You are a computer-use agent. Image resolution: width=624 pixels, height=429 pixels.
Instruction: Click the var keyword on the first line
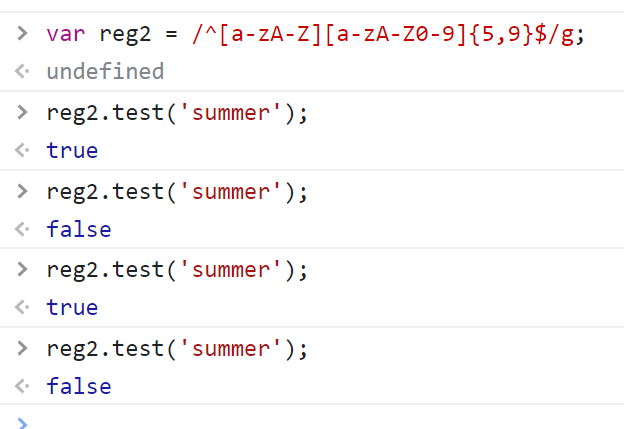click(x=66, y=34)
